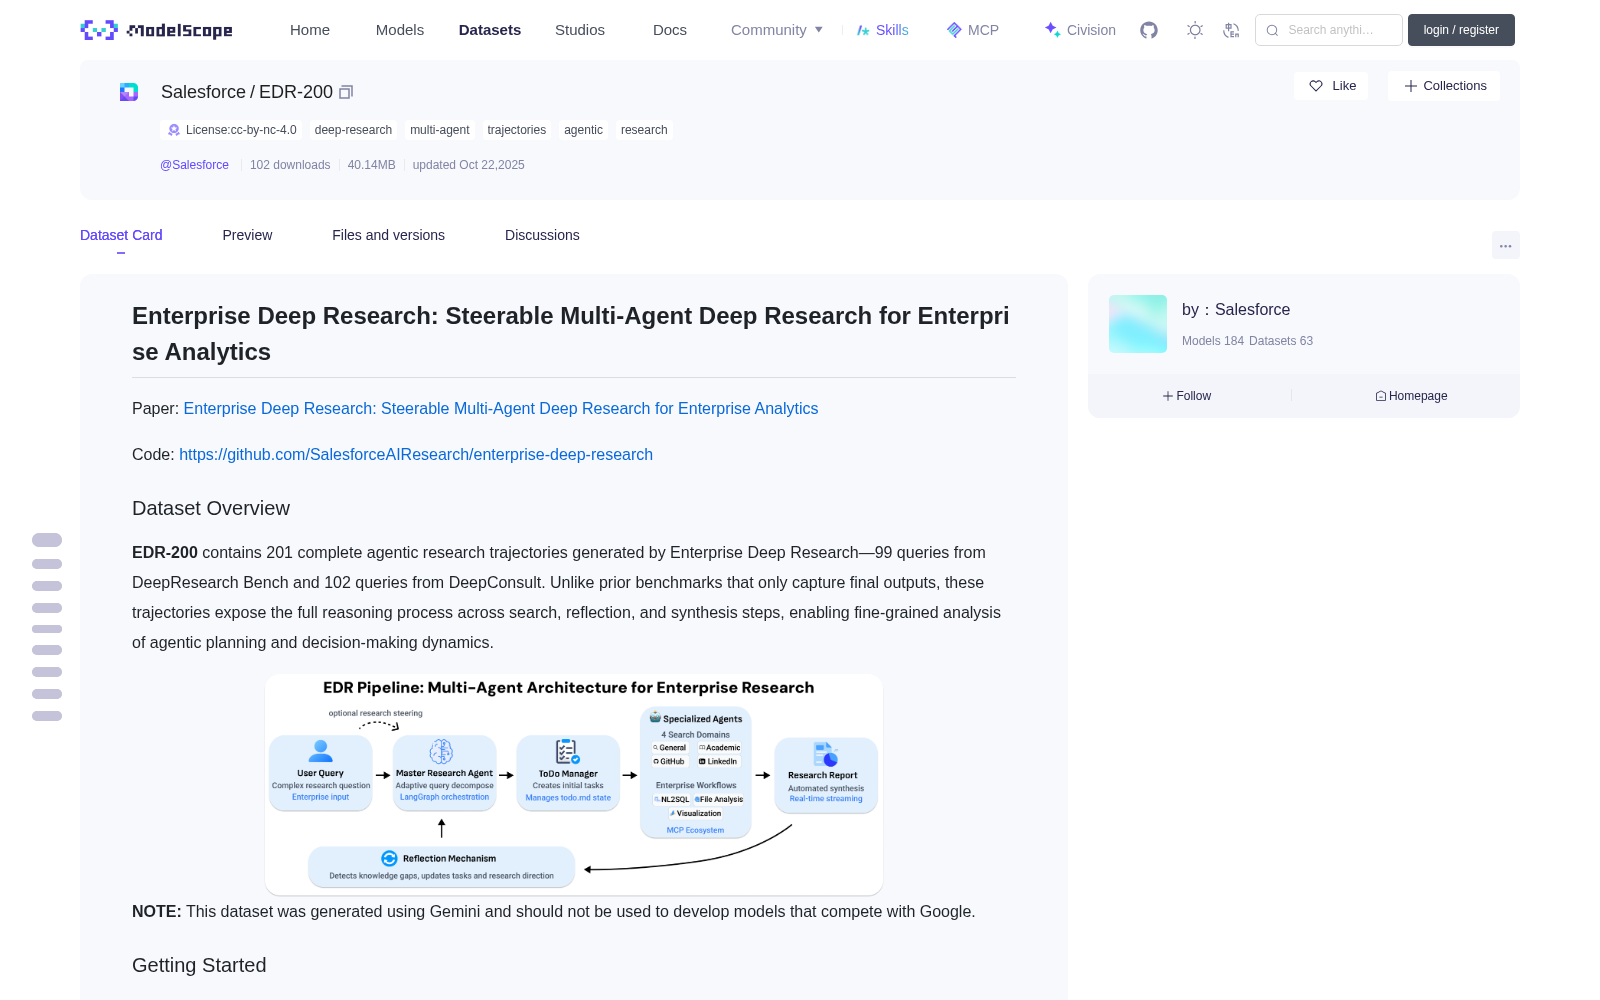
Task: Select the multi-agent tag
Action: (440, 130)
